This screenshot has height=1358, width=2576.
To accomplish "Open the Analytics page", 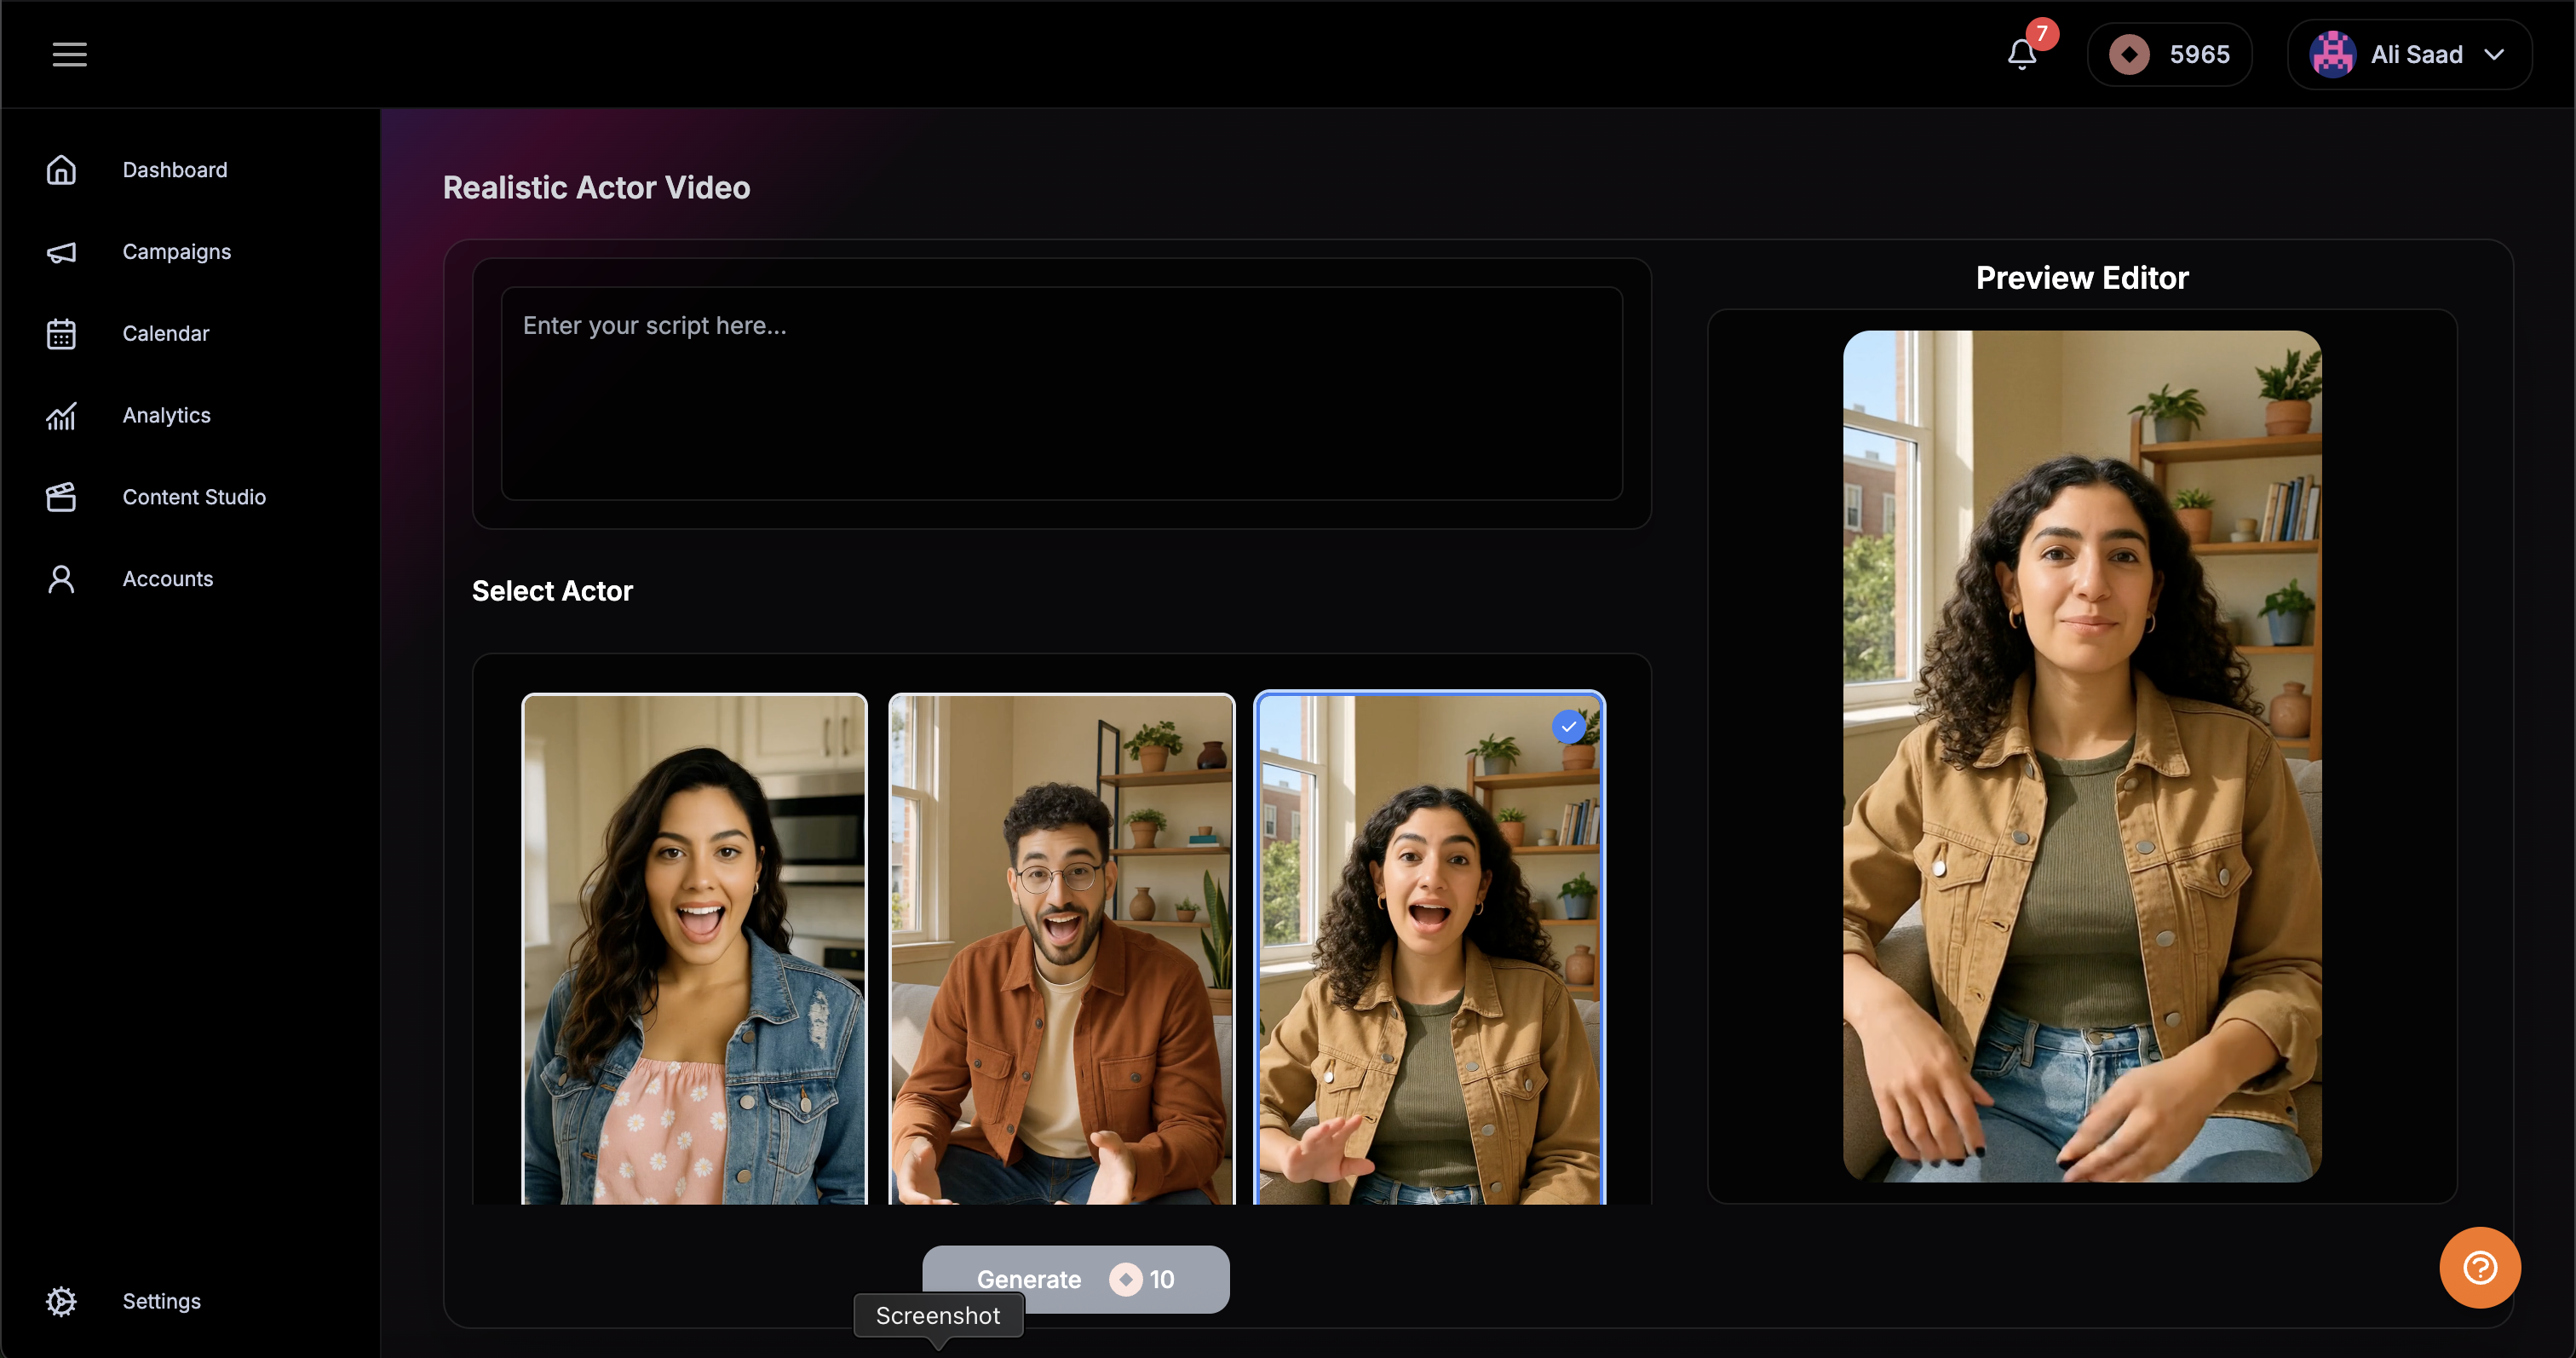I will point(167,416).
